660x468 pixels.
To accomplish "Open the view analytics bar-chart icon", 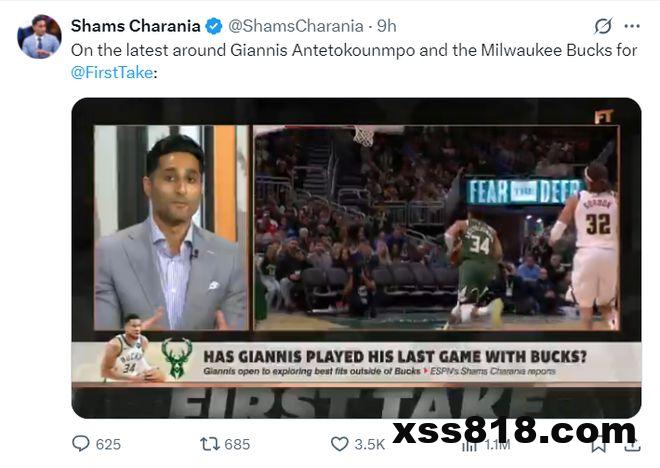I will 469,445.
